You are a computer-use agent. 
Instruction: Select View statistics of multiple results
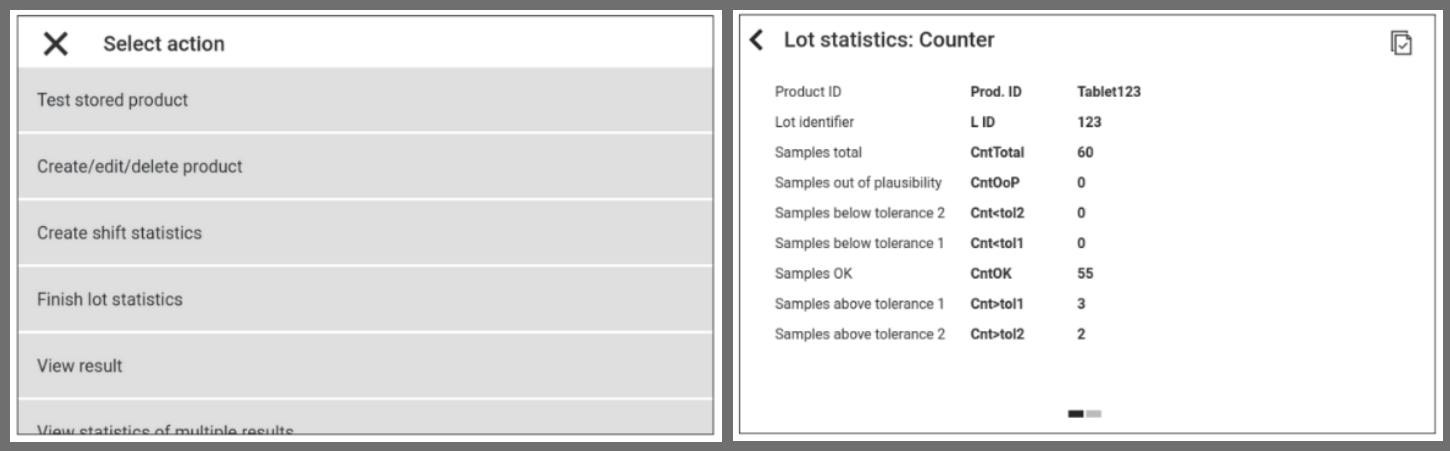[365, 426]
